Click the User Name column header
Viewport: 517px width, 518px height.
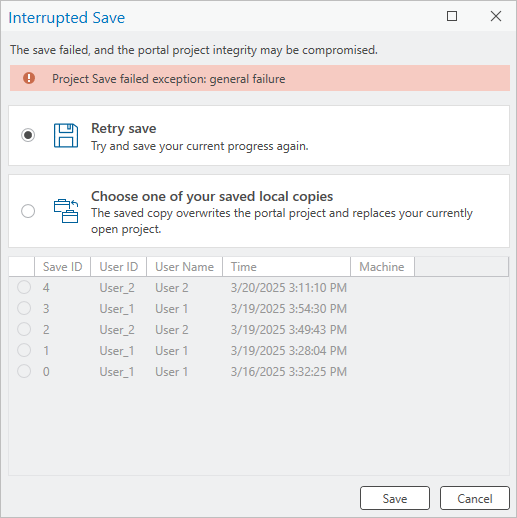coord(184,267)
